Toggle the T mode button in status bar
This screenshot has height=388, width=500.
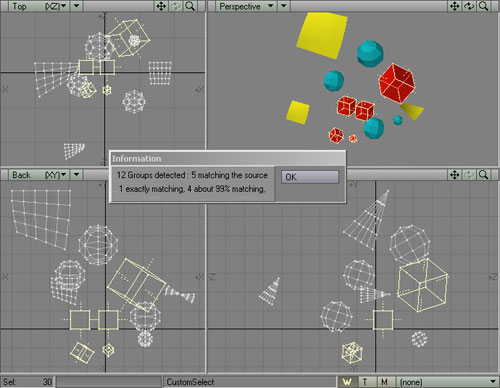365,382
